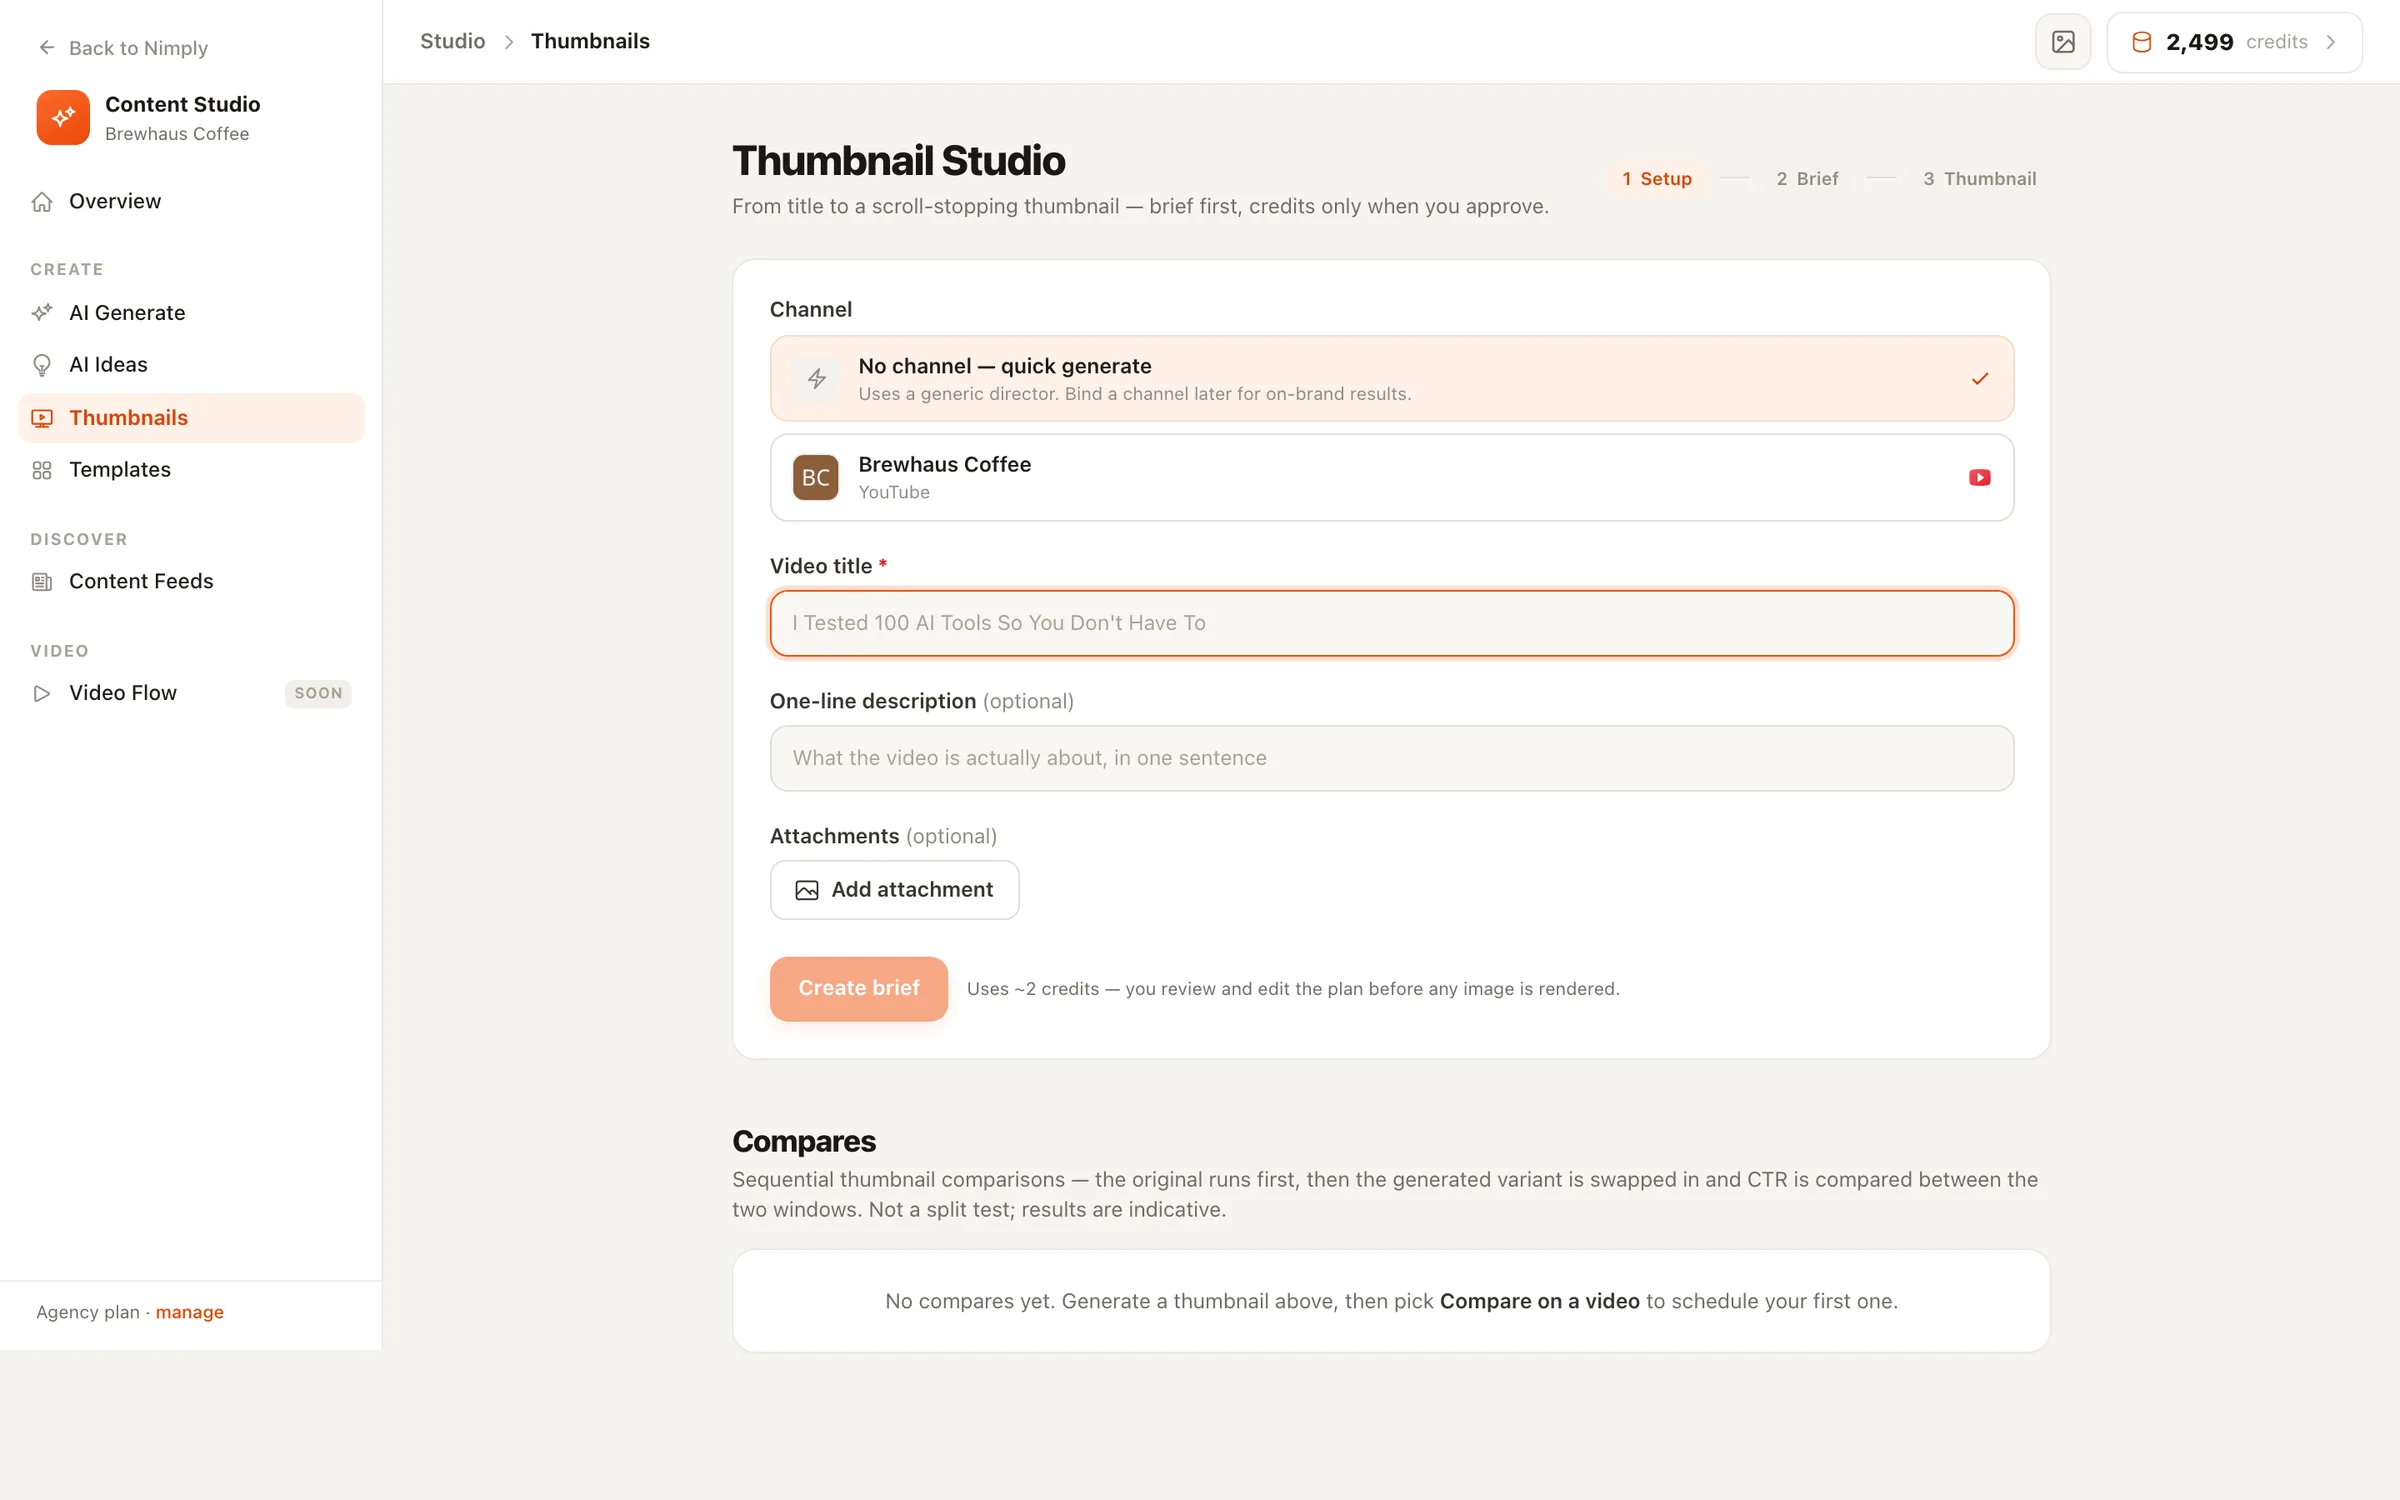The image size is (2400, 1500).
Task: Click the Uses ~2 credits note
Action: [1293, 989]
